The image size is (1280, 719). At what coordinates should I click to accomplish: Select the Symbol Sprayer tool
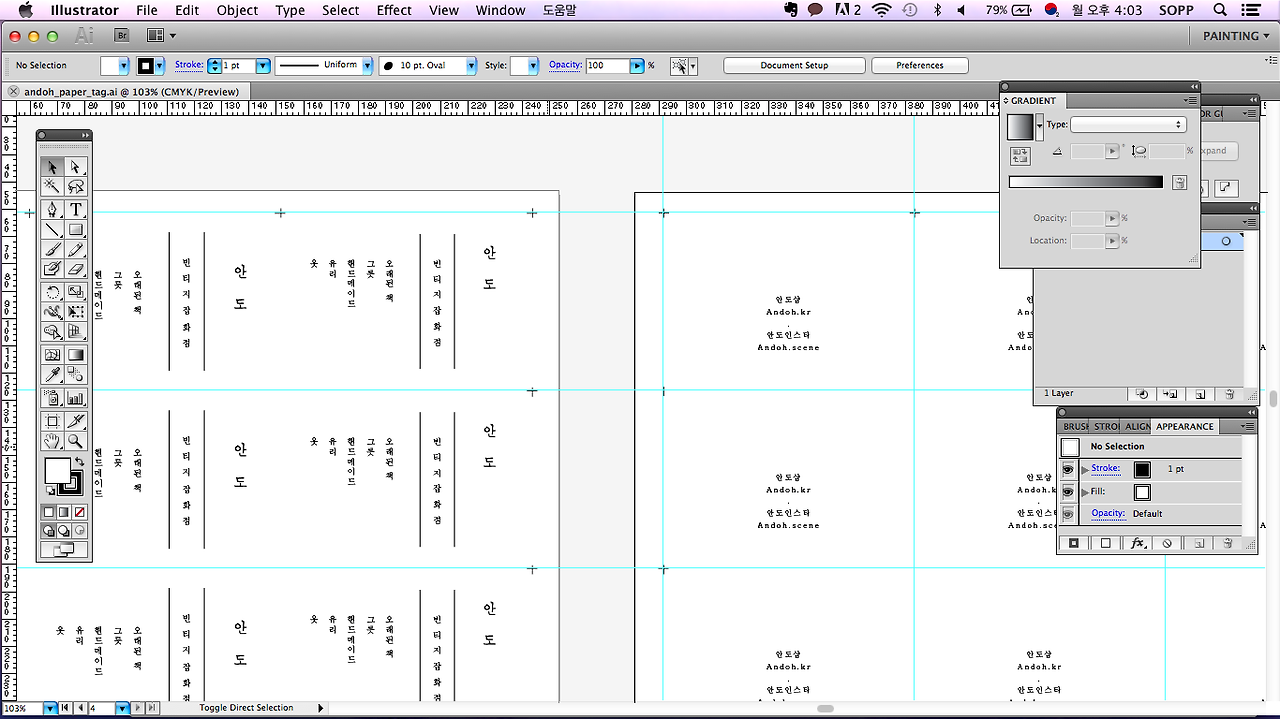(x=53, y=398)
